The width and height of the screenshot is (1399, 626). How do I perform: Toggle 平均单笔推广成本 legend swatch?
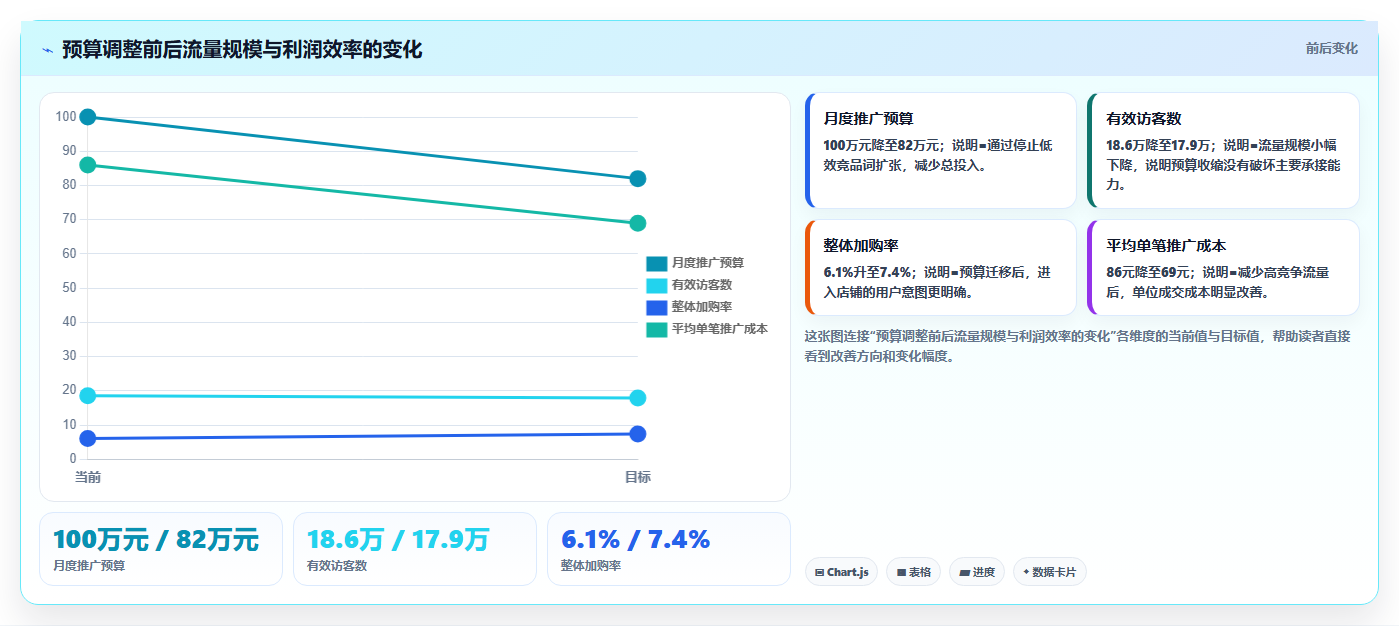point(656,329)
